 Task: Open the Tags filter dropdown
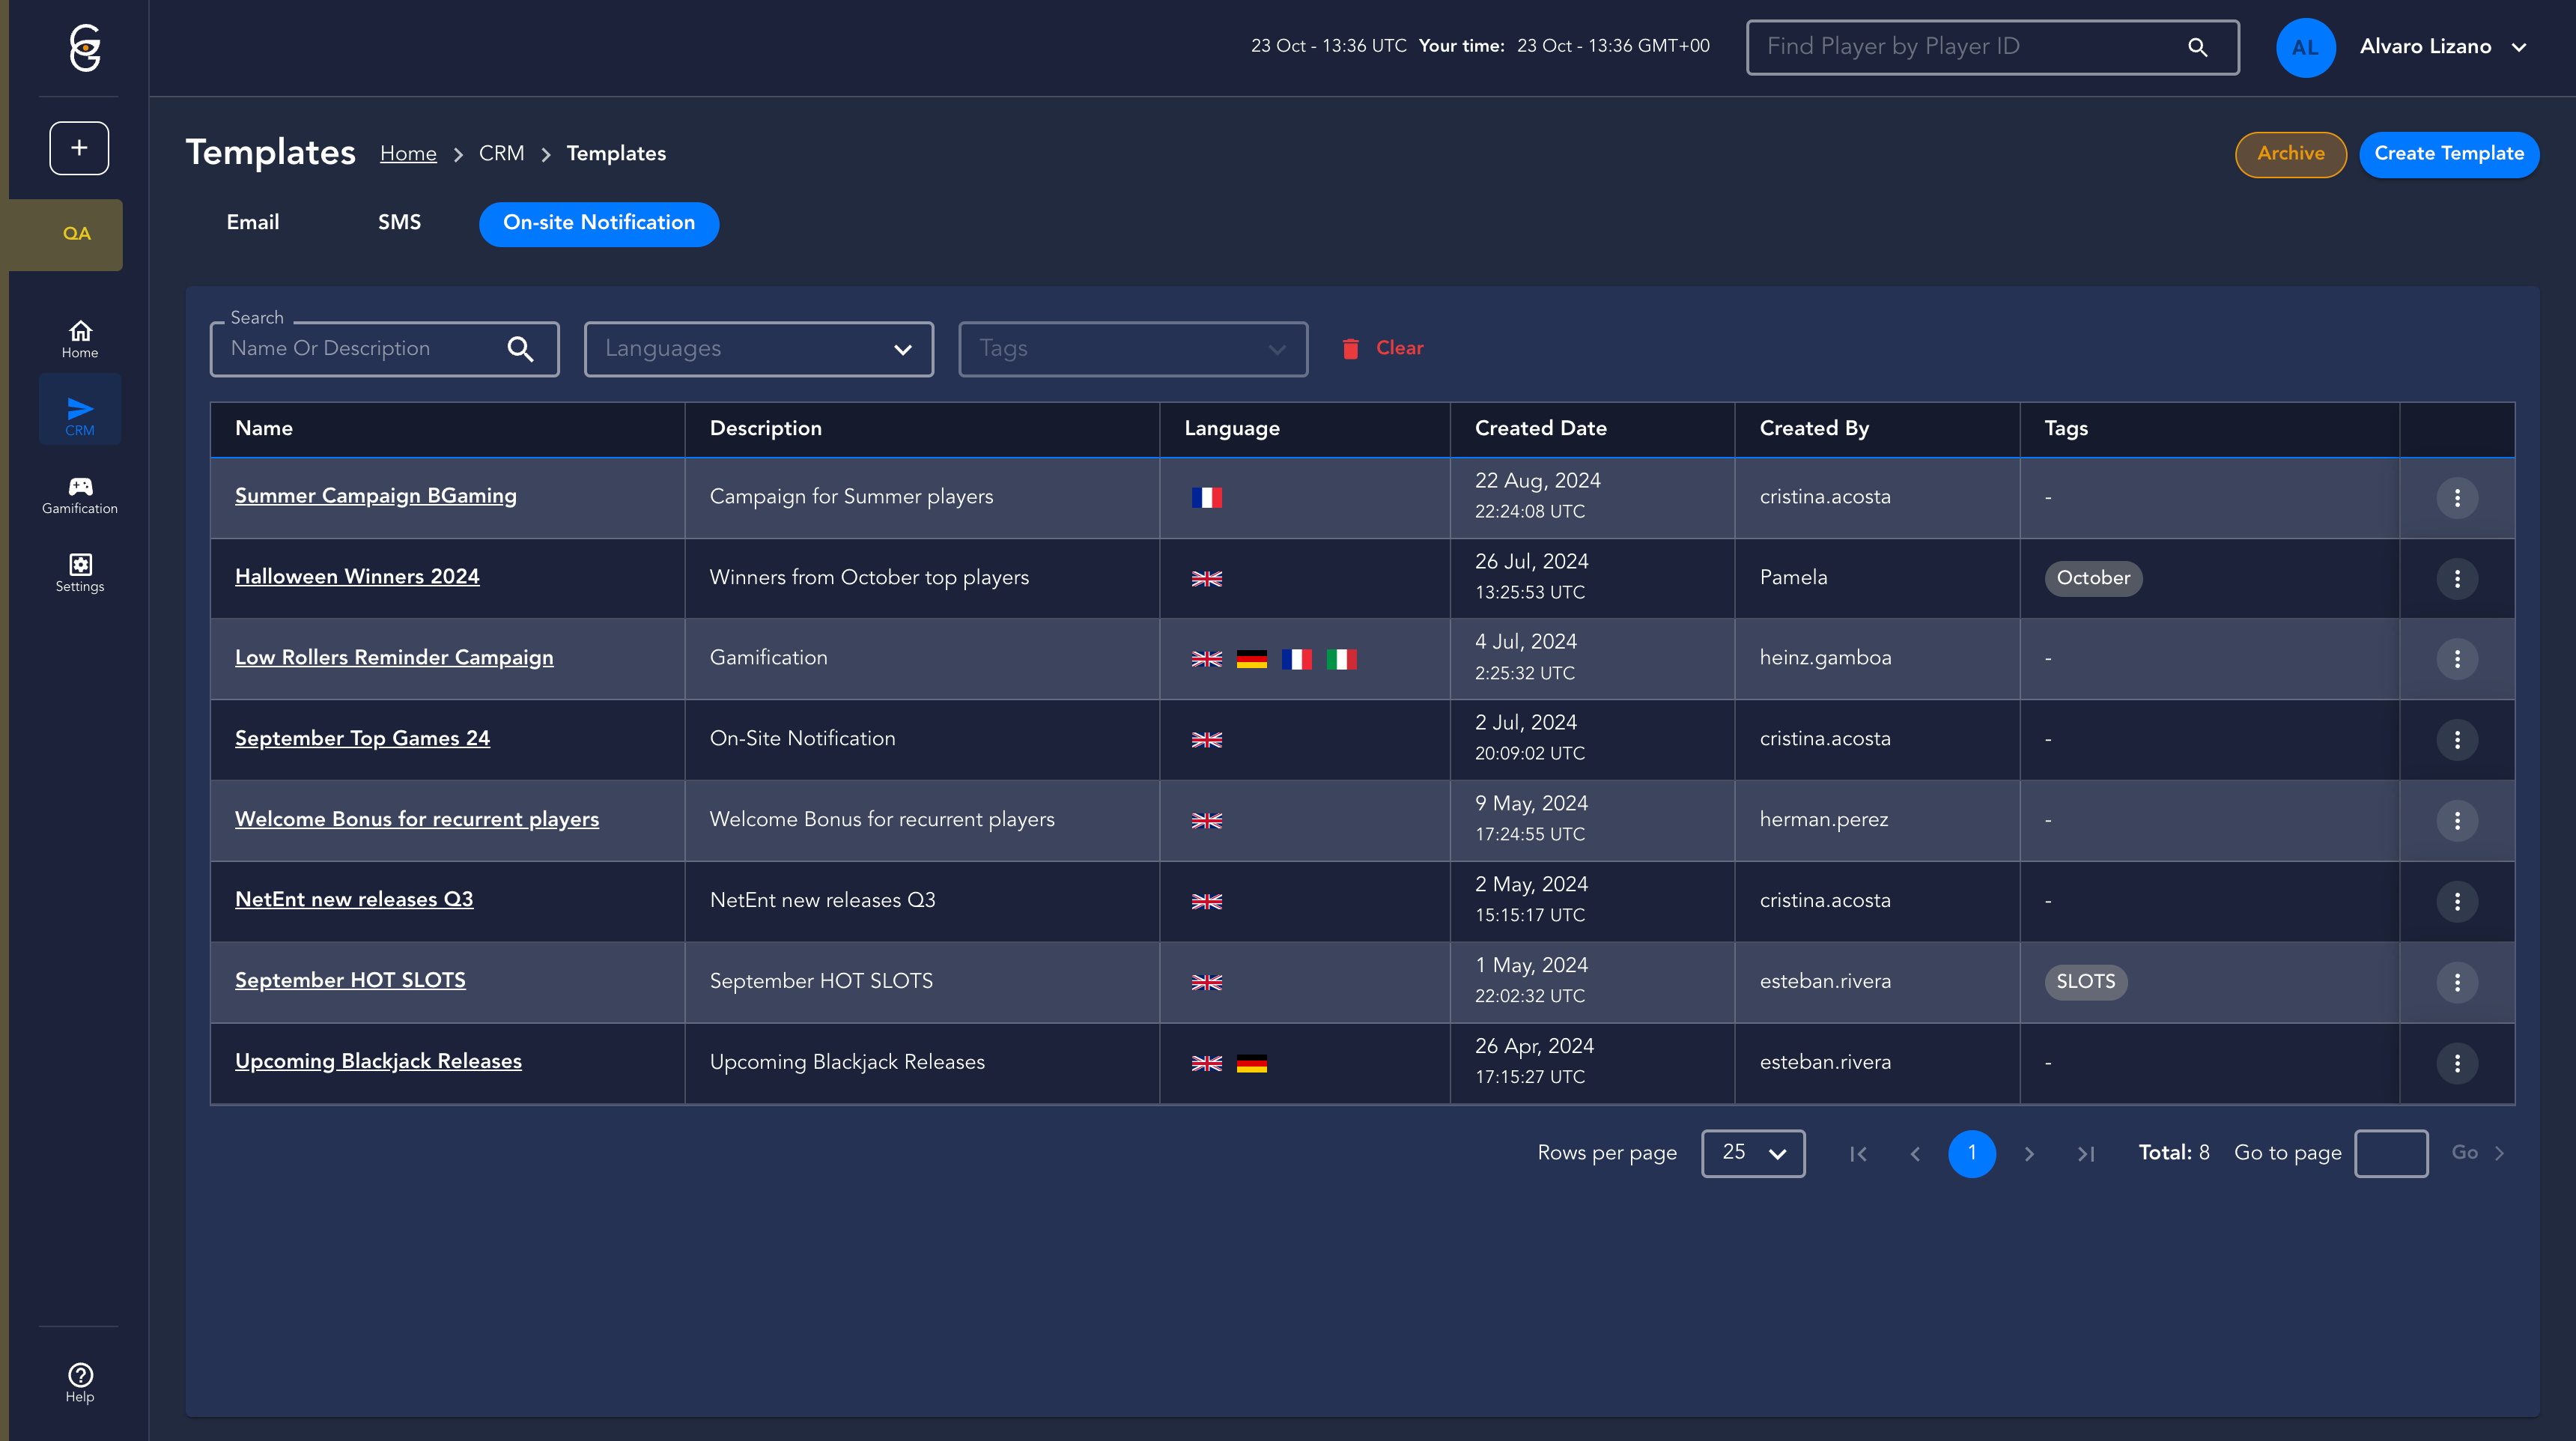[x=1132, y=348]
